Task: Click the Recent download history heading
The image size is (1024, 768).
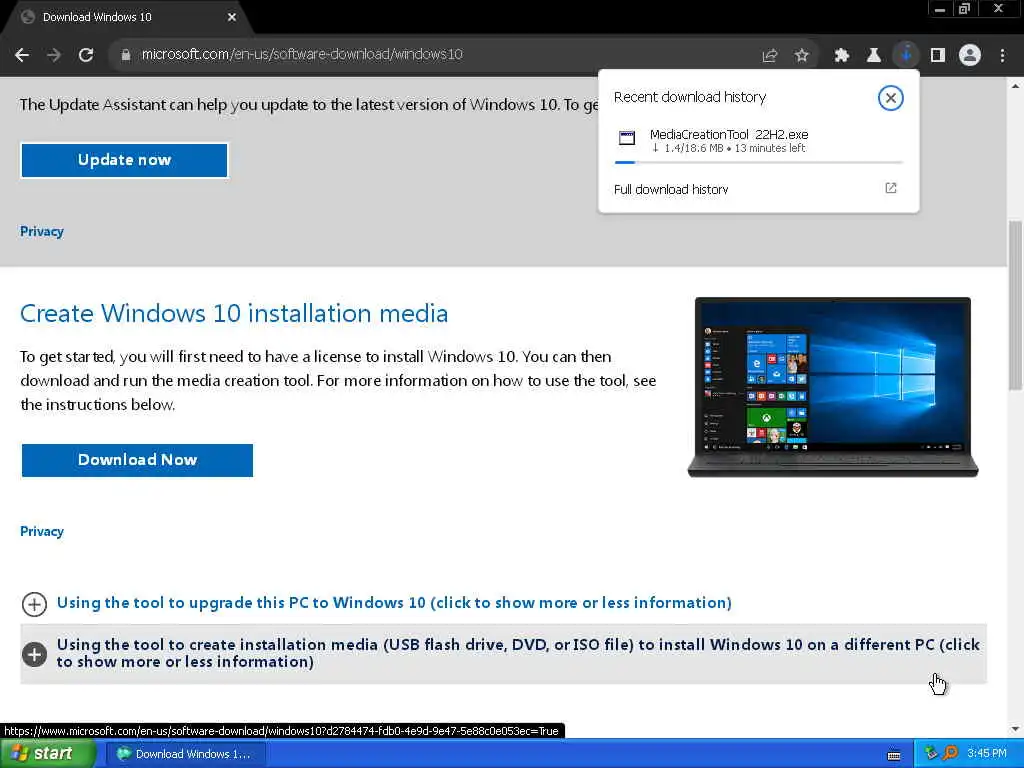Action: [x=690, y=97]
